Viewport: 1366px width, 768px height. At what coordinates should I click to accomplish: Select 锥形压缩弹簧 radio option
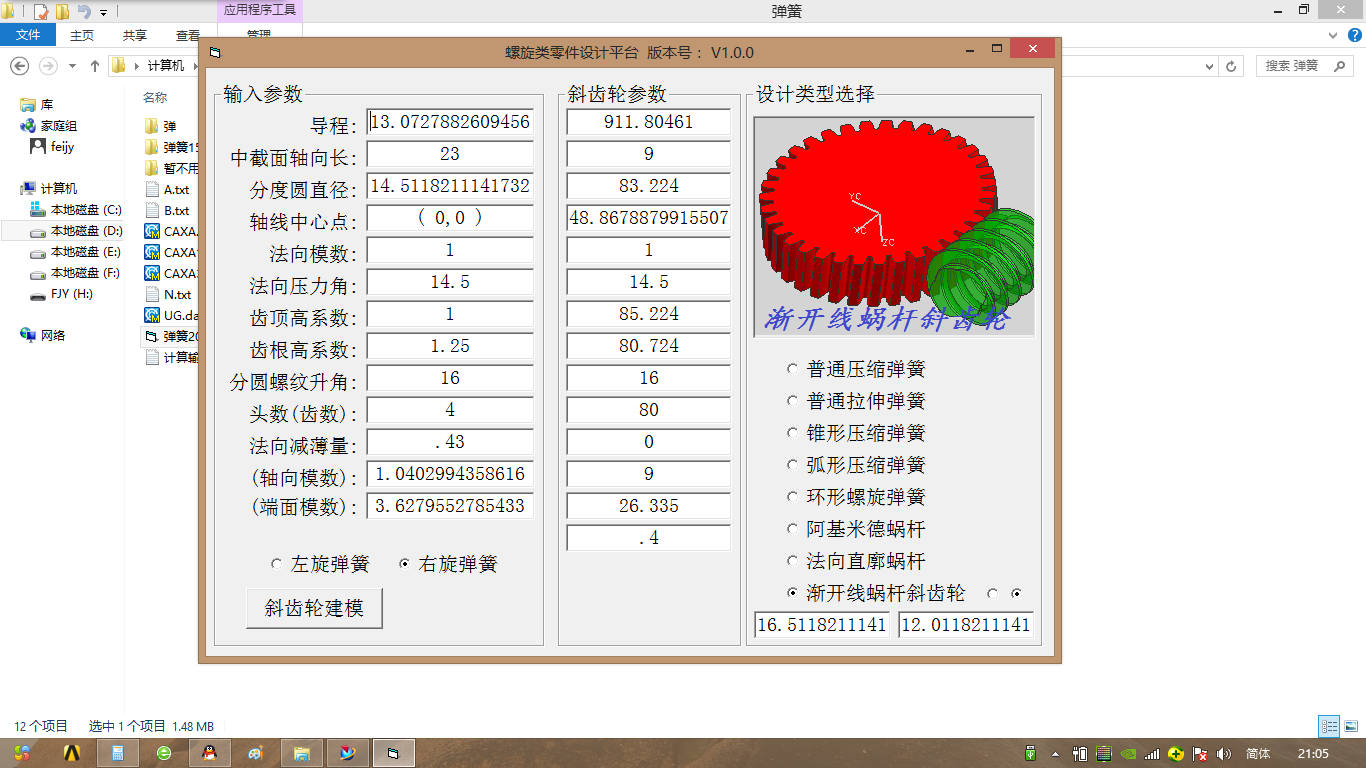pos(857,433)
